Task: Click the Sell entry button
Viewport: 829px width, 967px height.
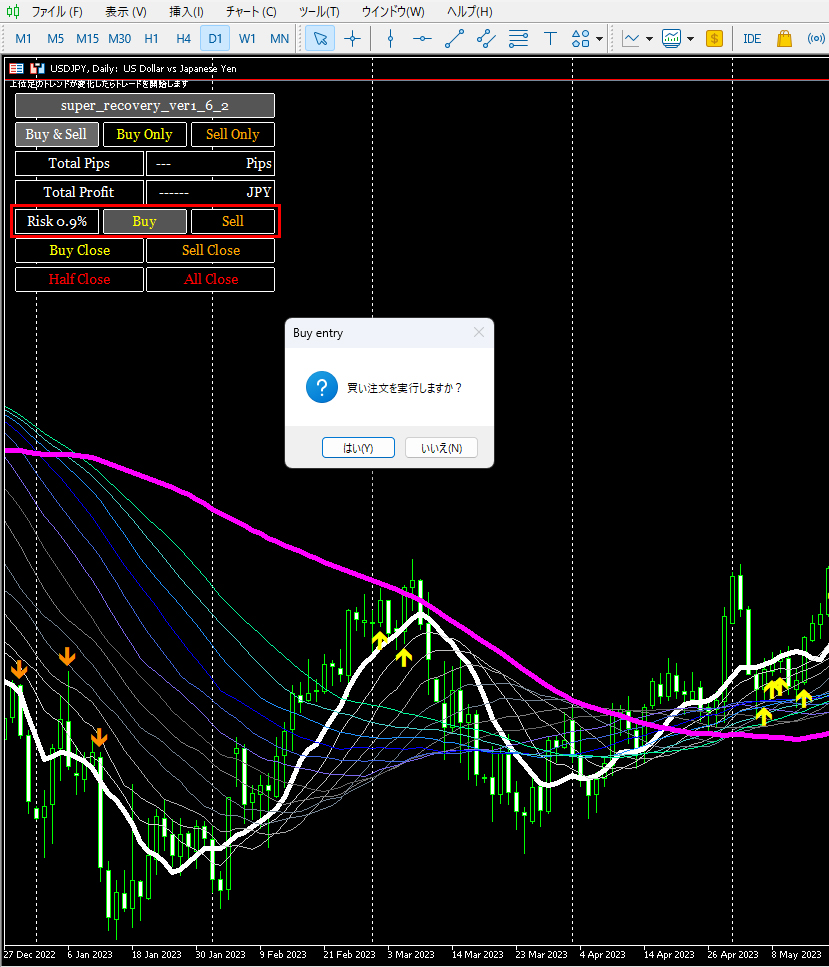Action: (x=233, y=221)
